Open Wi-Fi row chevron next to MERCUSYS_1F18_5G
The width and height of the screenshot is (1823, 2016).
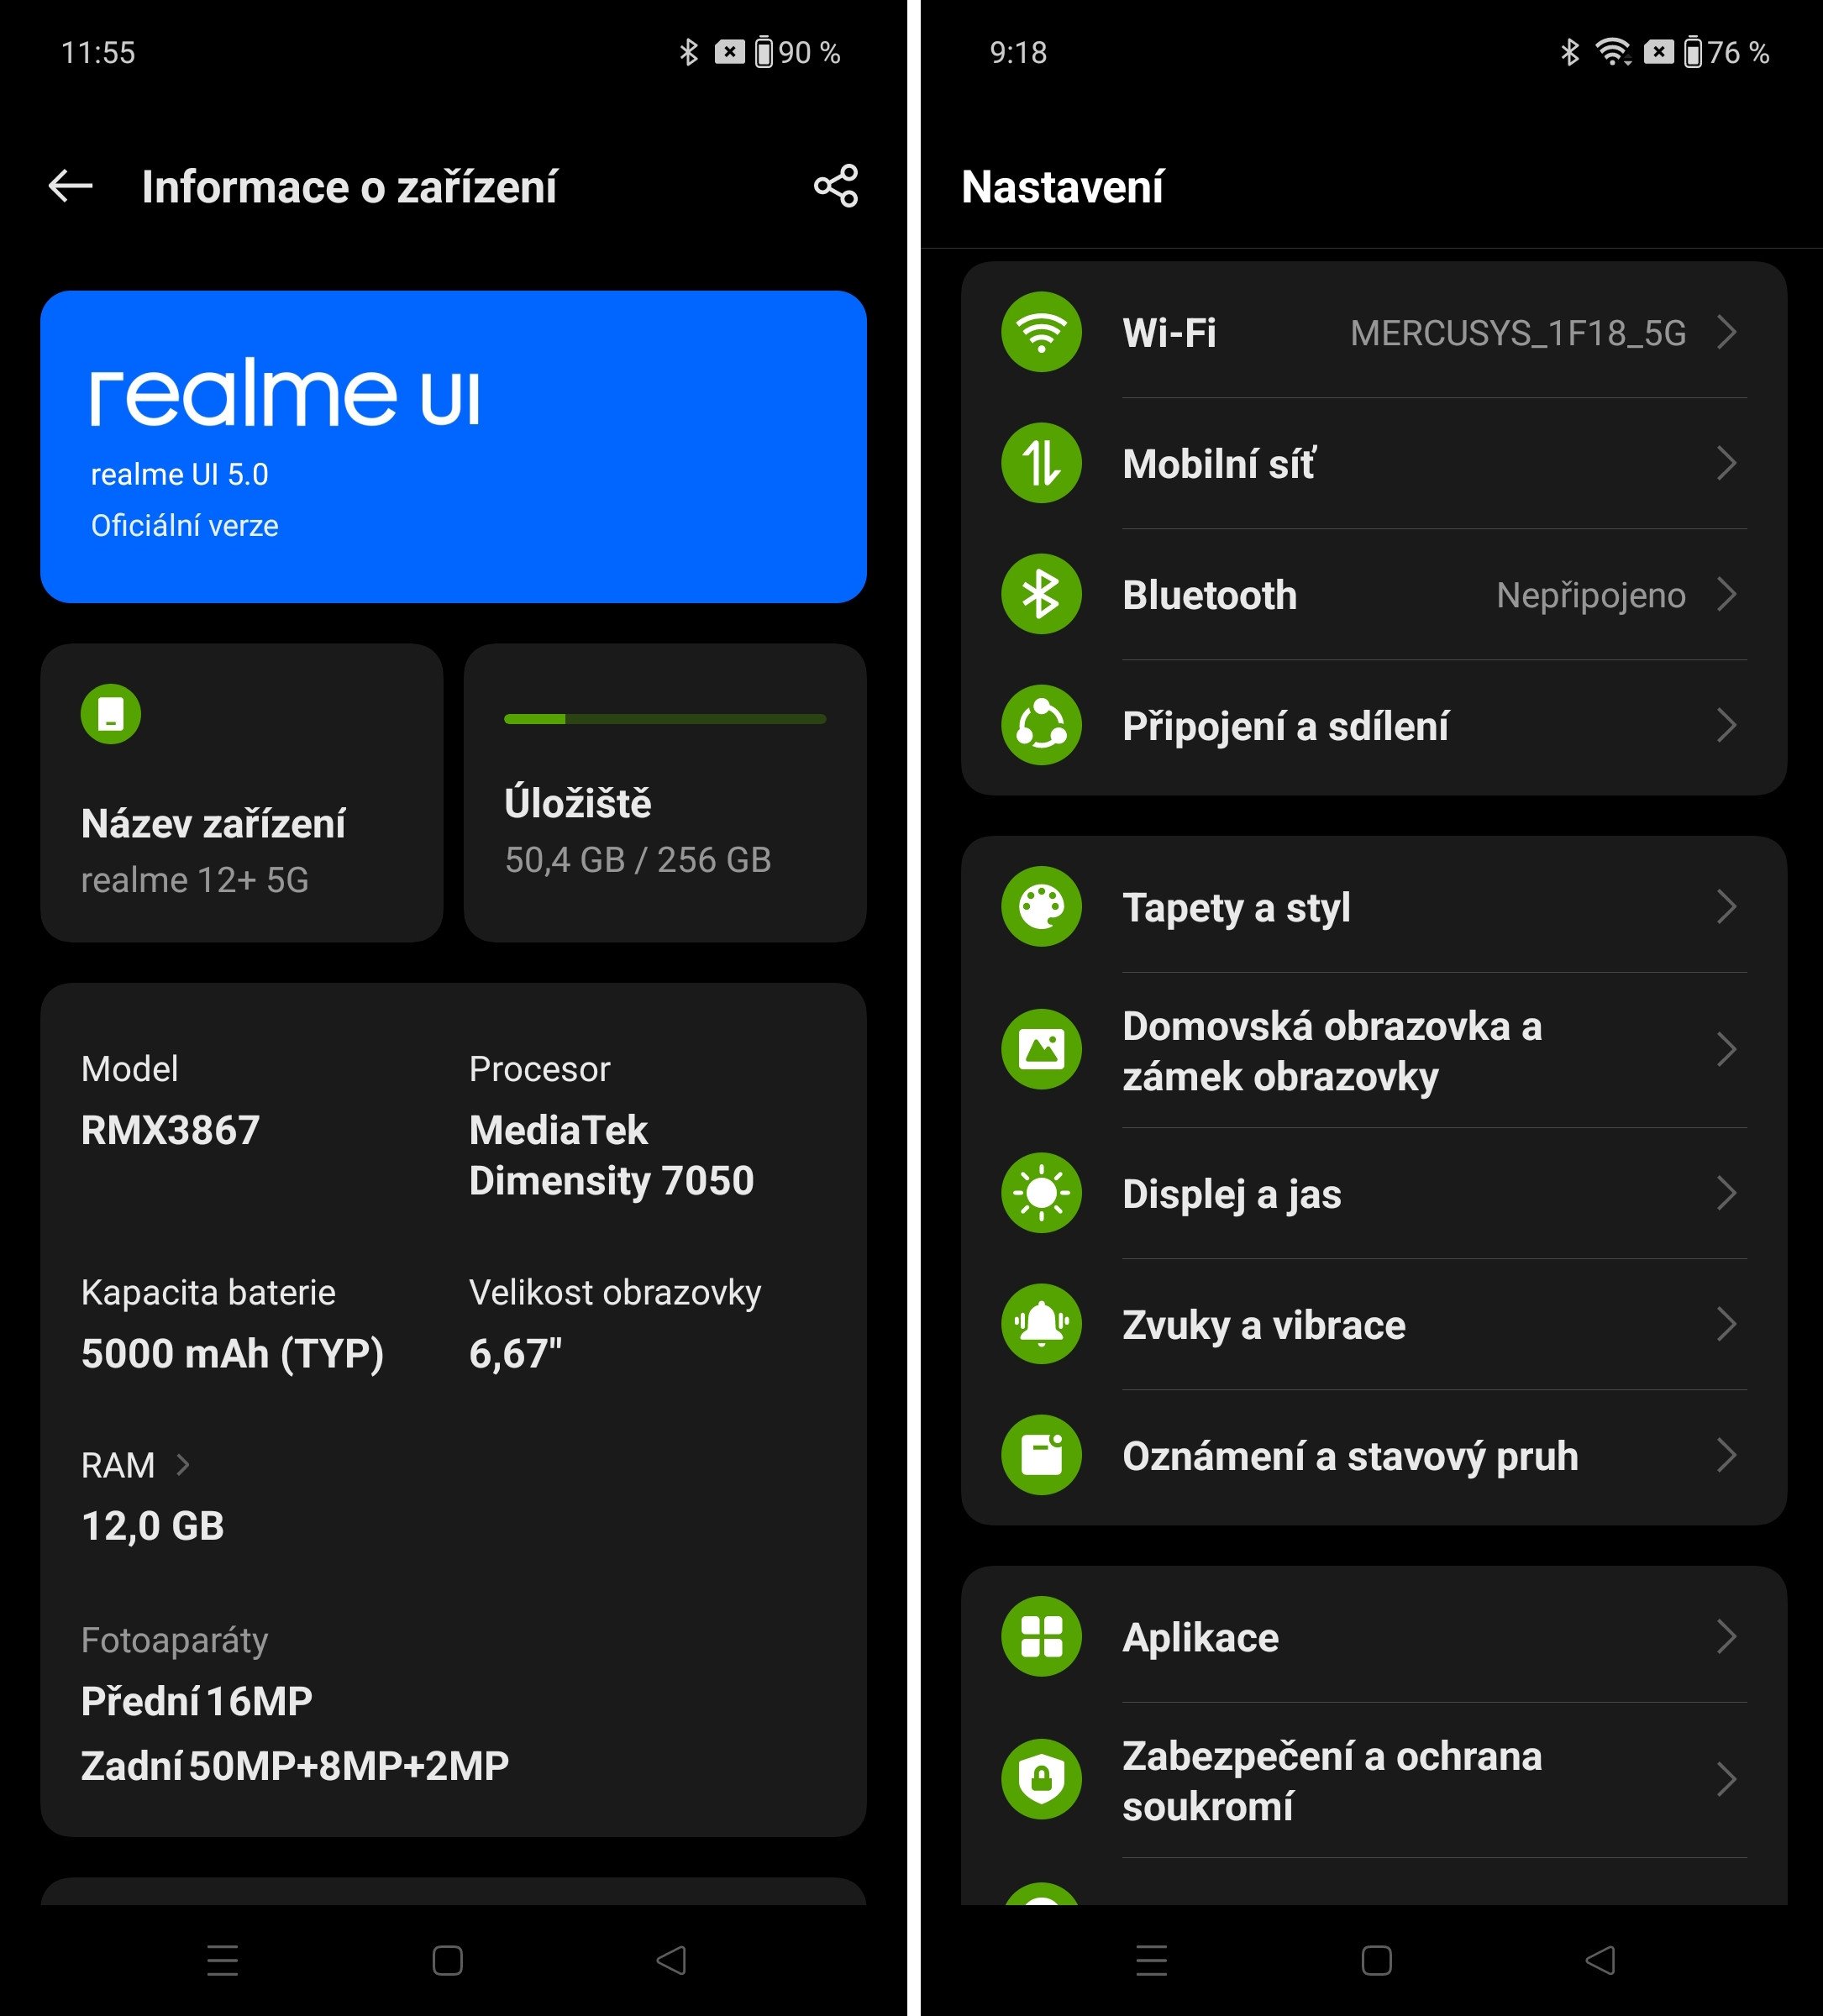tap(1726, 332)
